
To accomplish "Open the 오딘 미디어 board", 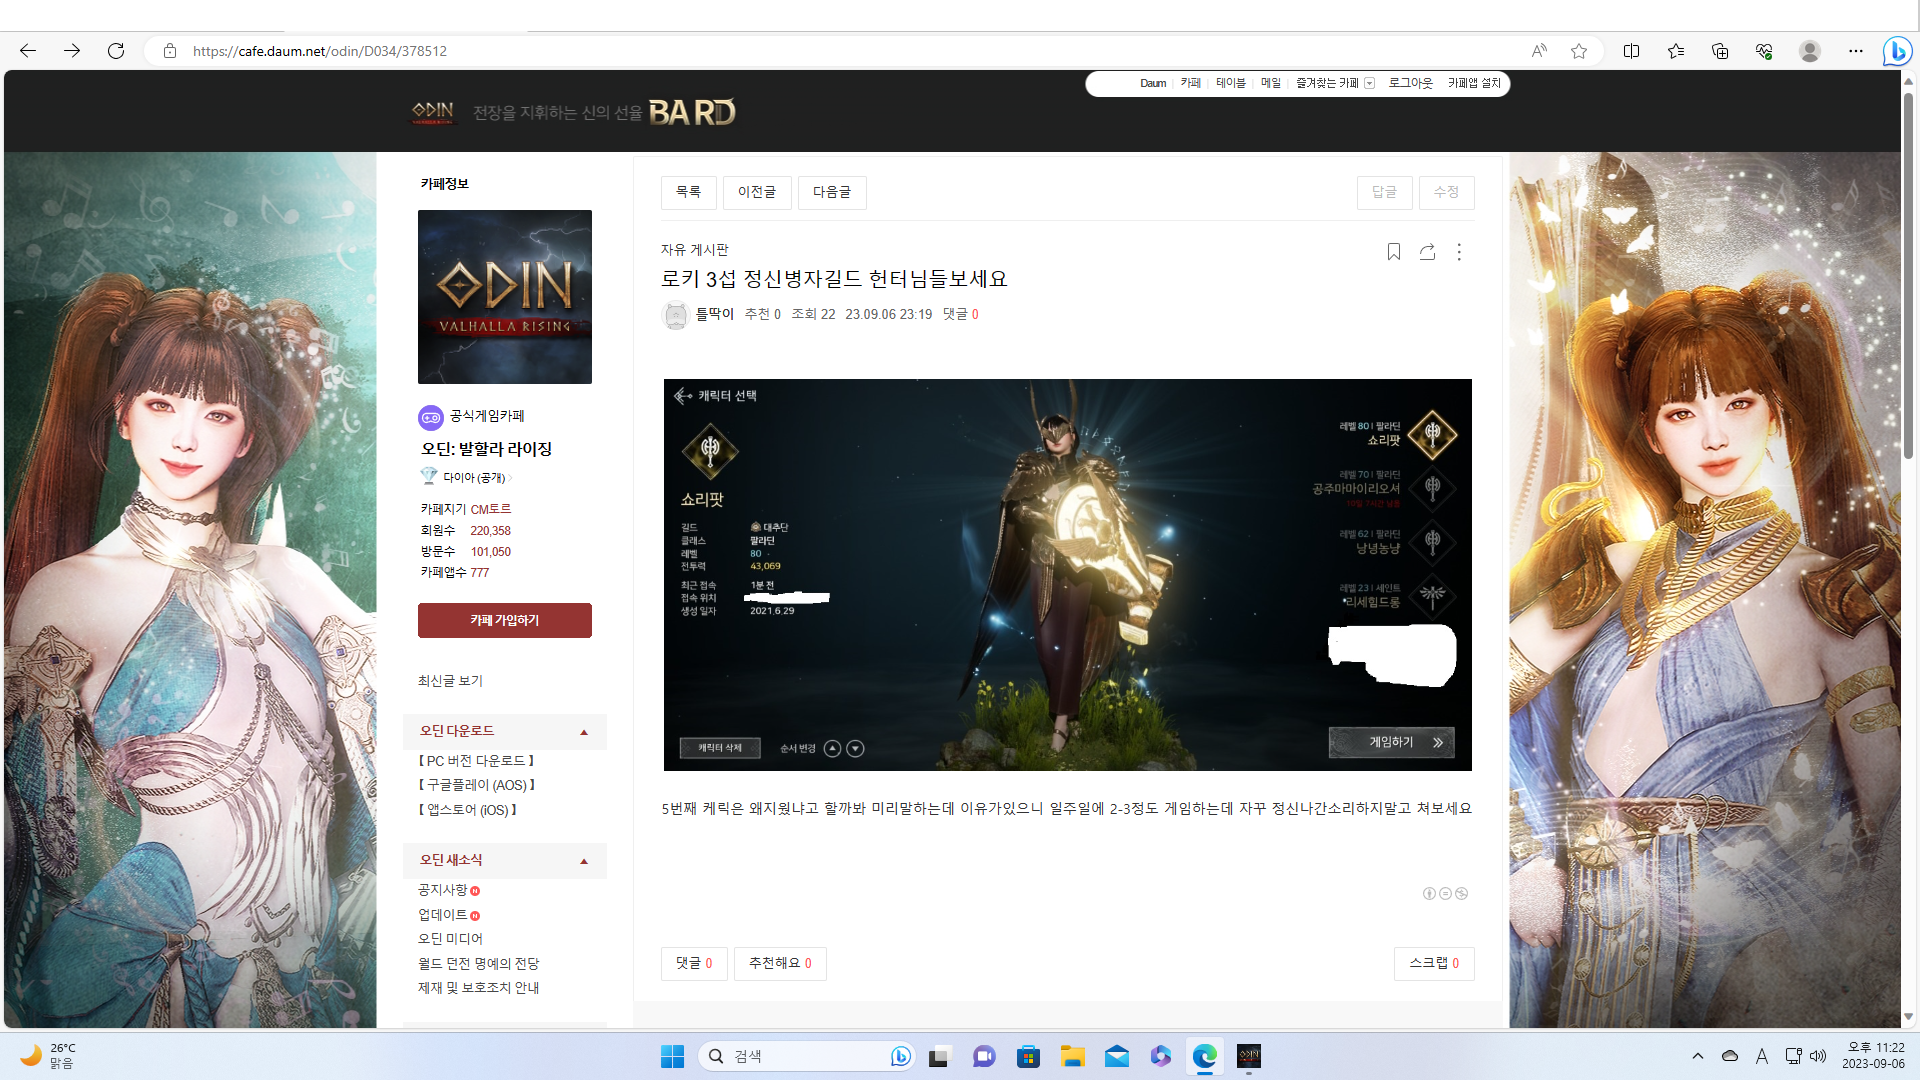I will point(450,939).
